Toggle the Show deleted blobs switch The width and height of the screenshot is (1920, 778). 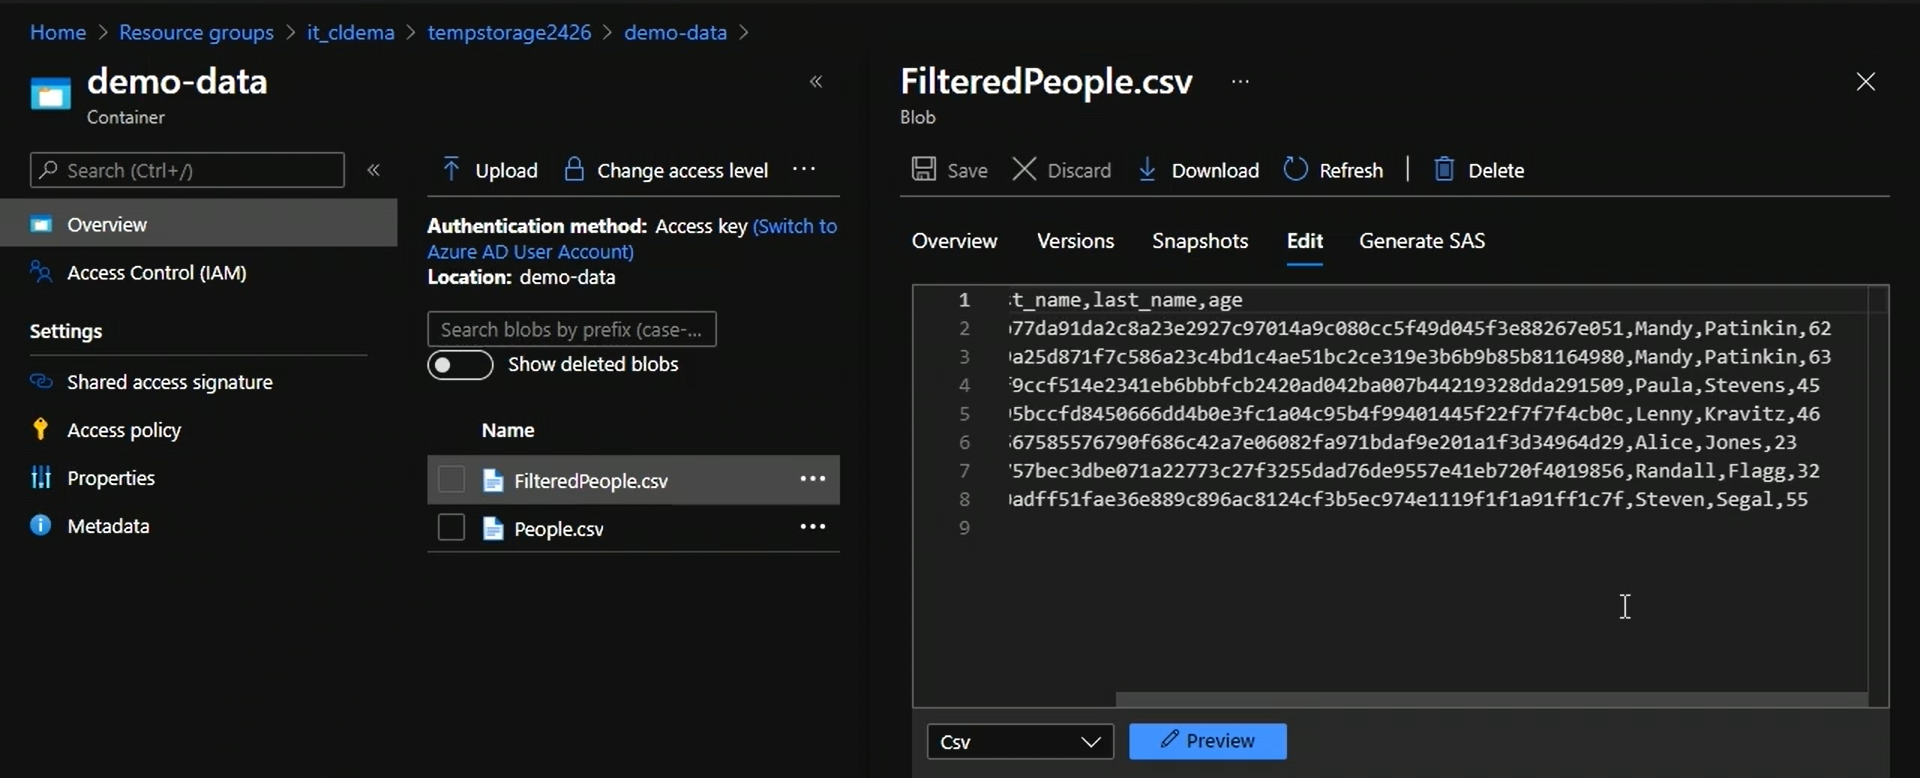tap(460, 365)
